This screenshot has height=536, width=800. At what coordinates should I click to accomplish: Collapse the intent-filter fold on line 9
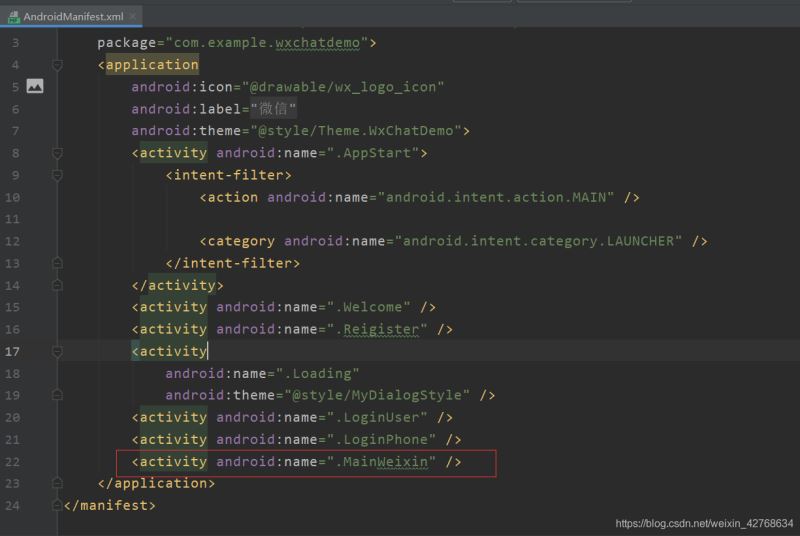tap(57, 175)
